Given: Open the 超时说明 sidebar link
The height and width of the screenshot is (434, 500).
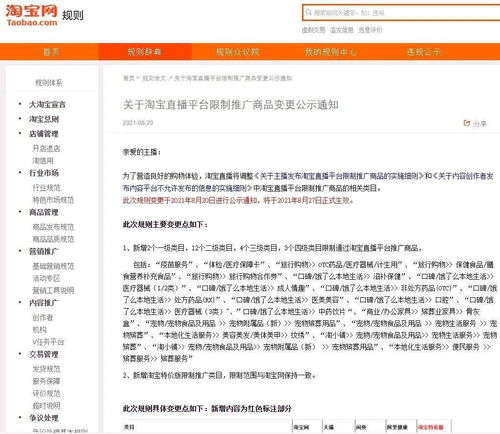Looking at the screenshot, I should point(46,405).
